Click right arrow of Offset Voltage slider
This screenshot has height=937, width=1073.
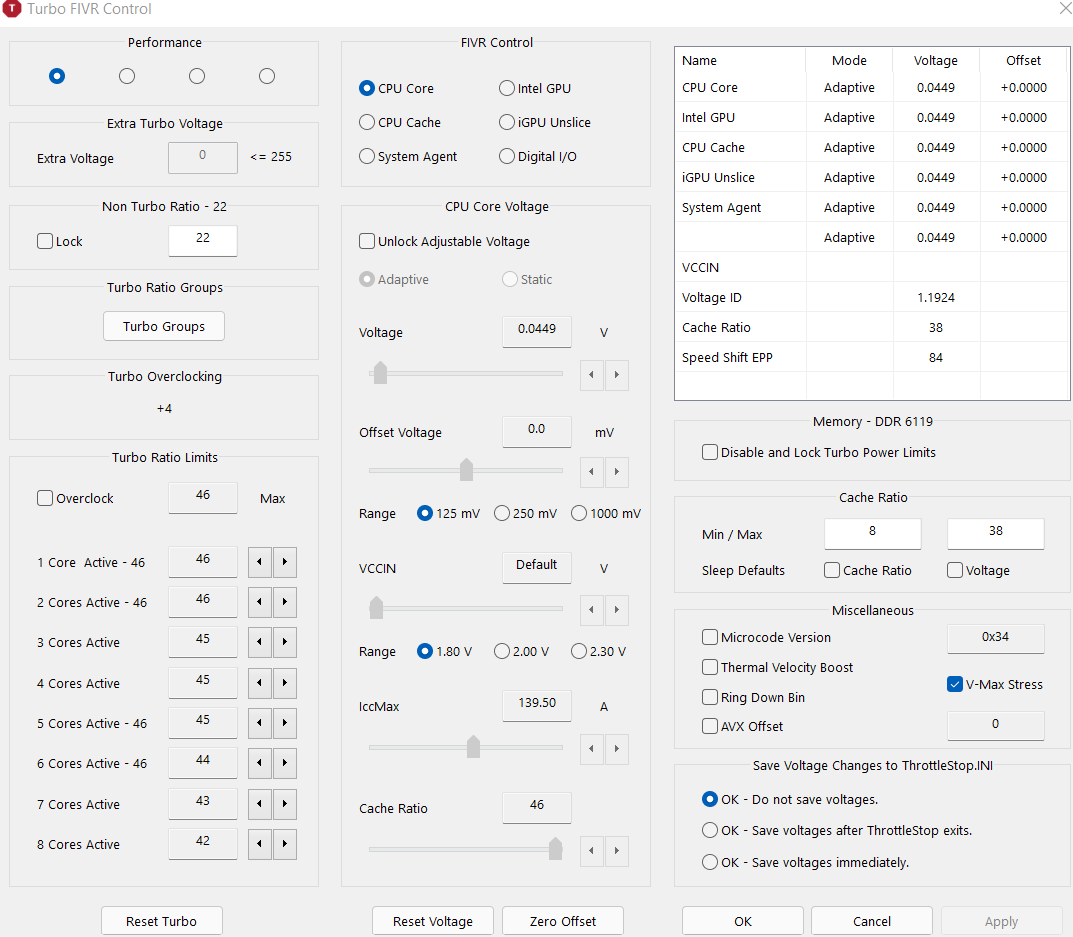617,472
